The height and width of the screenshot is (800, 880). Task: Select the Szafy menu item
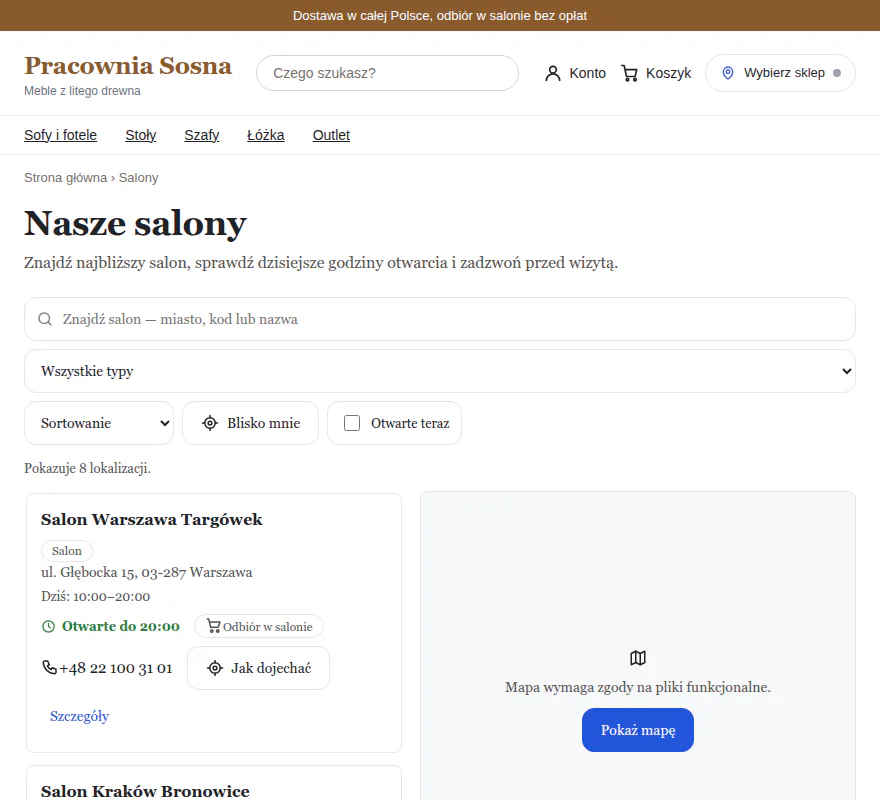[x=201, y=135]
